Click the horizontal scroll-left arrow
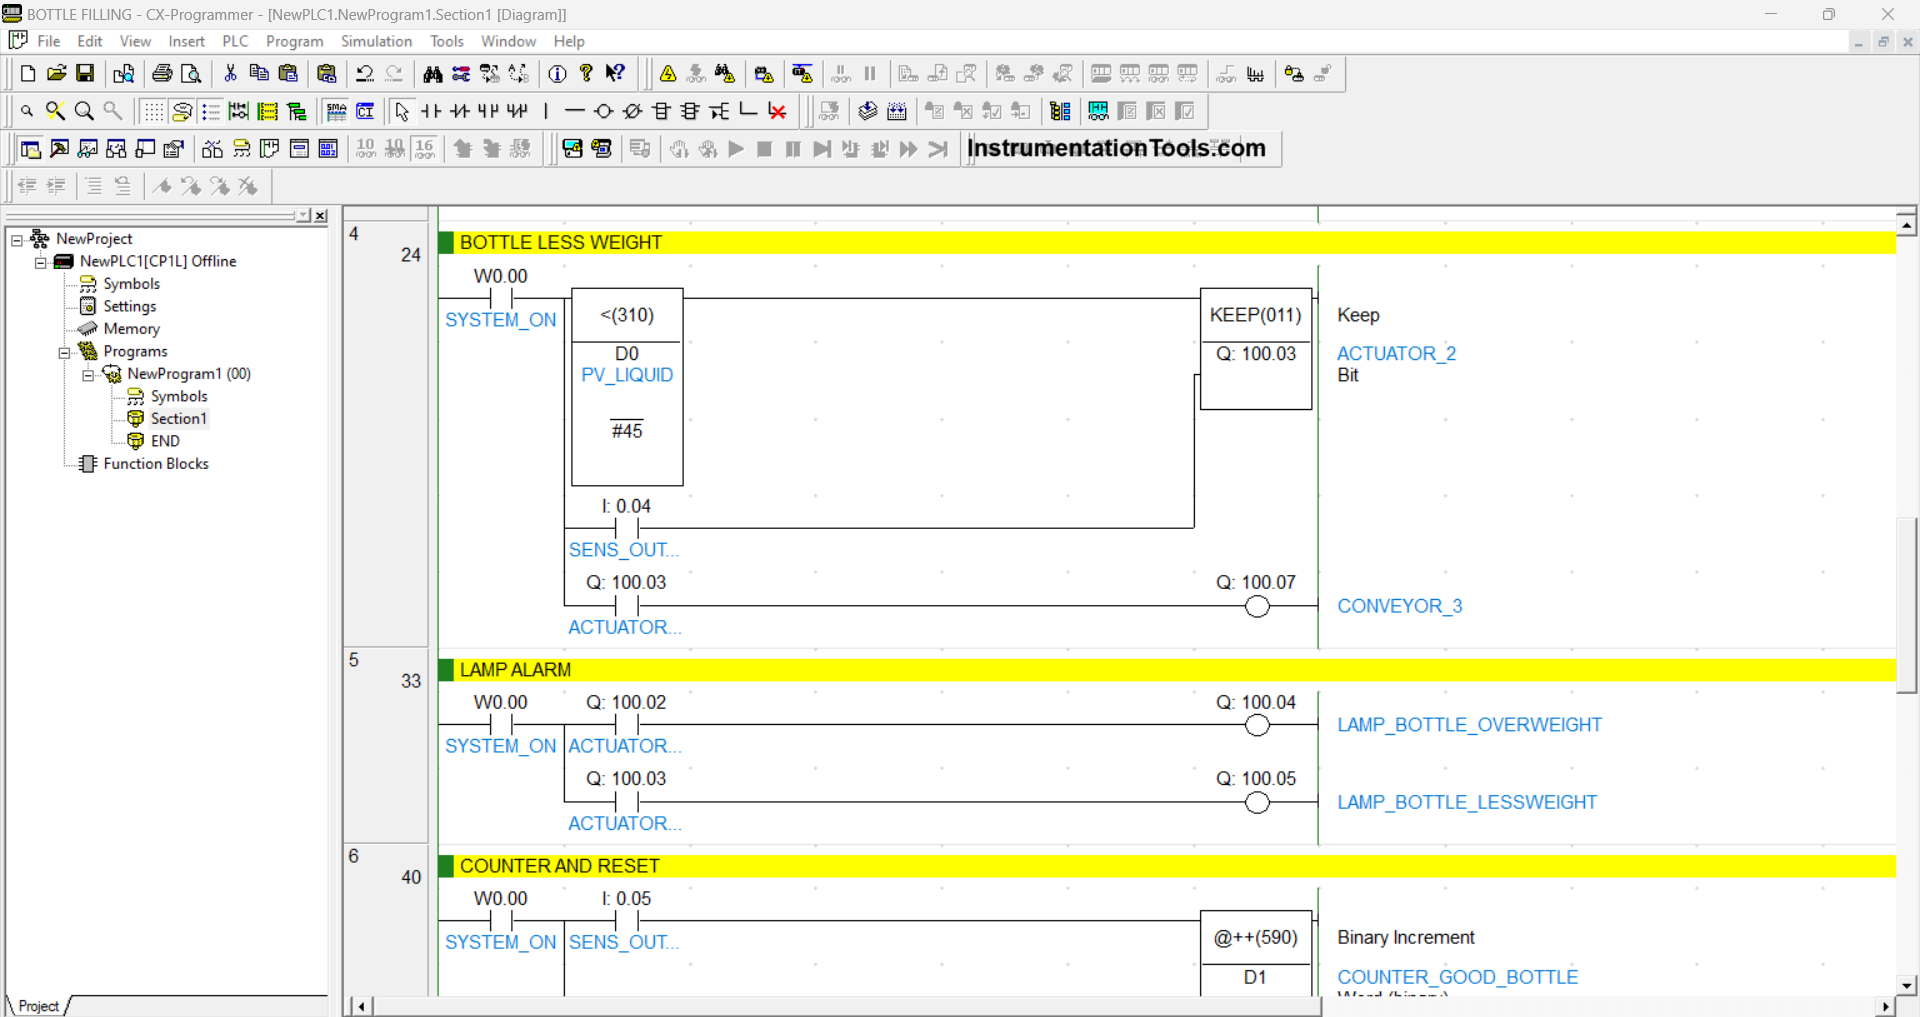 361,1006
